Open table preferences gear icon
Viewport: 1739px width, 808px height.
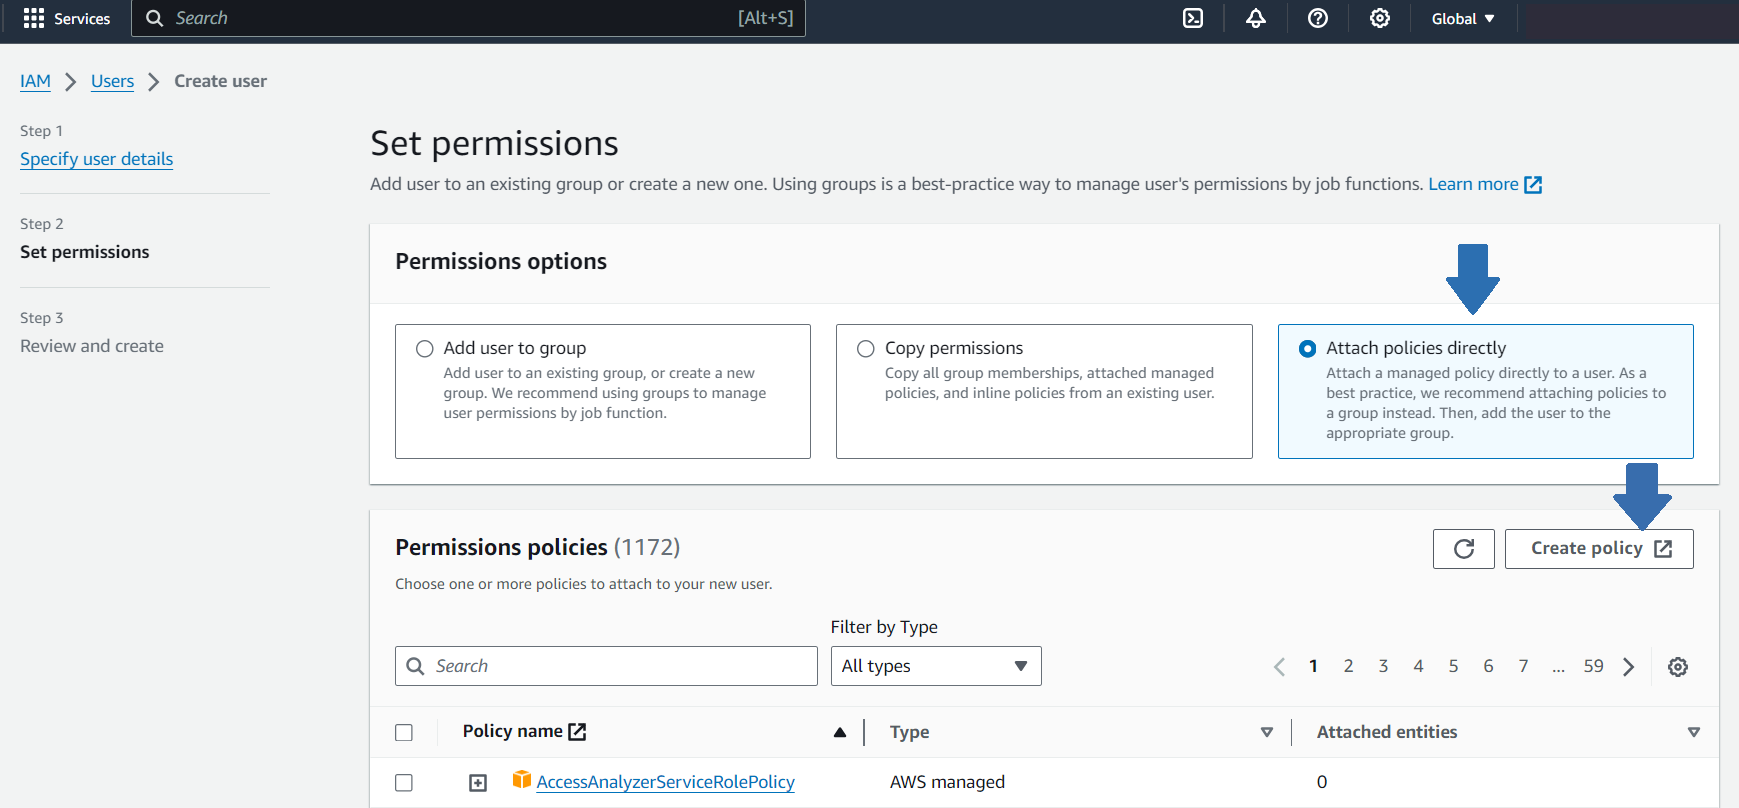coord(1678,667)
